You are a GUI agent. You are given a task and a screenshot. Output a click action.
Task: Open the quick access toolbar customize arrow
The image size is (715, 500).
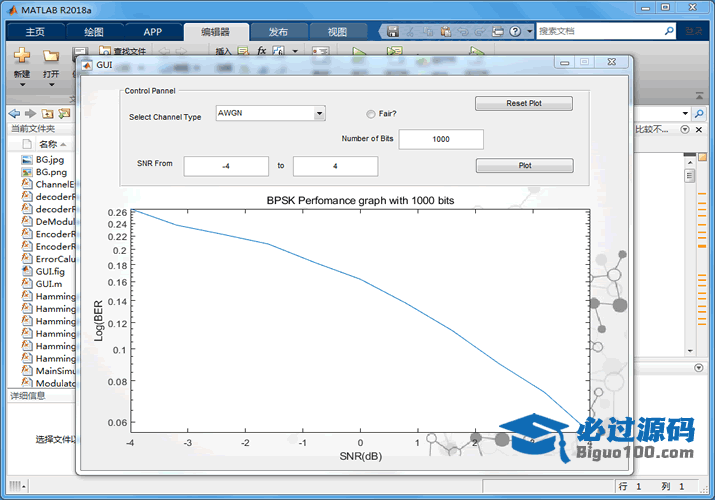[x=529, y=31]
